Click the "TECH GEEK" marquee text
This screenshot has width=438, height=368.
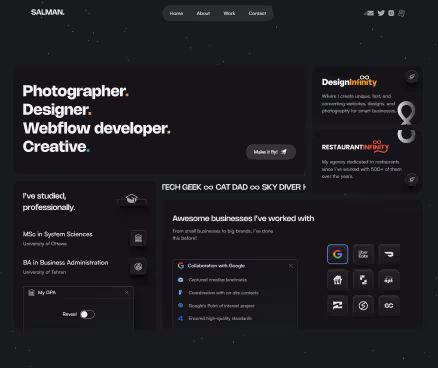pyautogui.click(x=182, y=187)
